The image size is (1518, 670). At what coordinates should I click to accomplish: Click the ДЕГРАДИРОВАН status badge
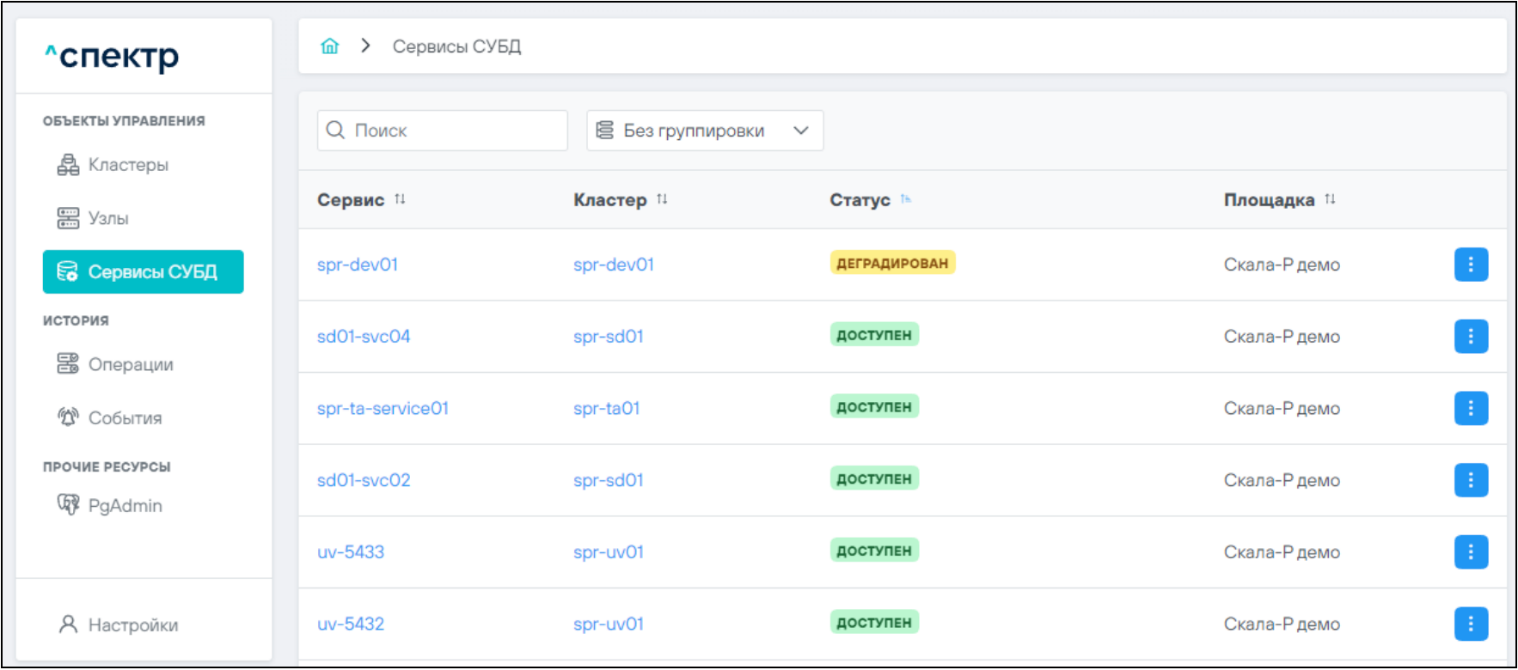pyautogui.click(x=892, y=263)
